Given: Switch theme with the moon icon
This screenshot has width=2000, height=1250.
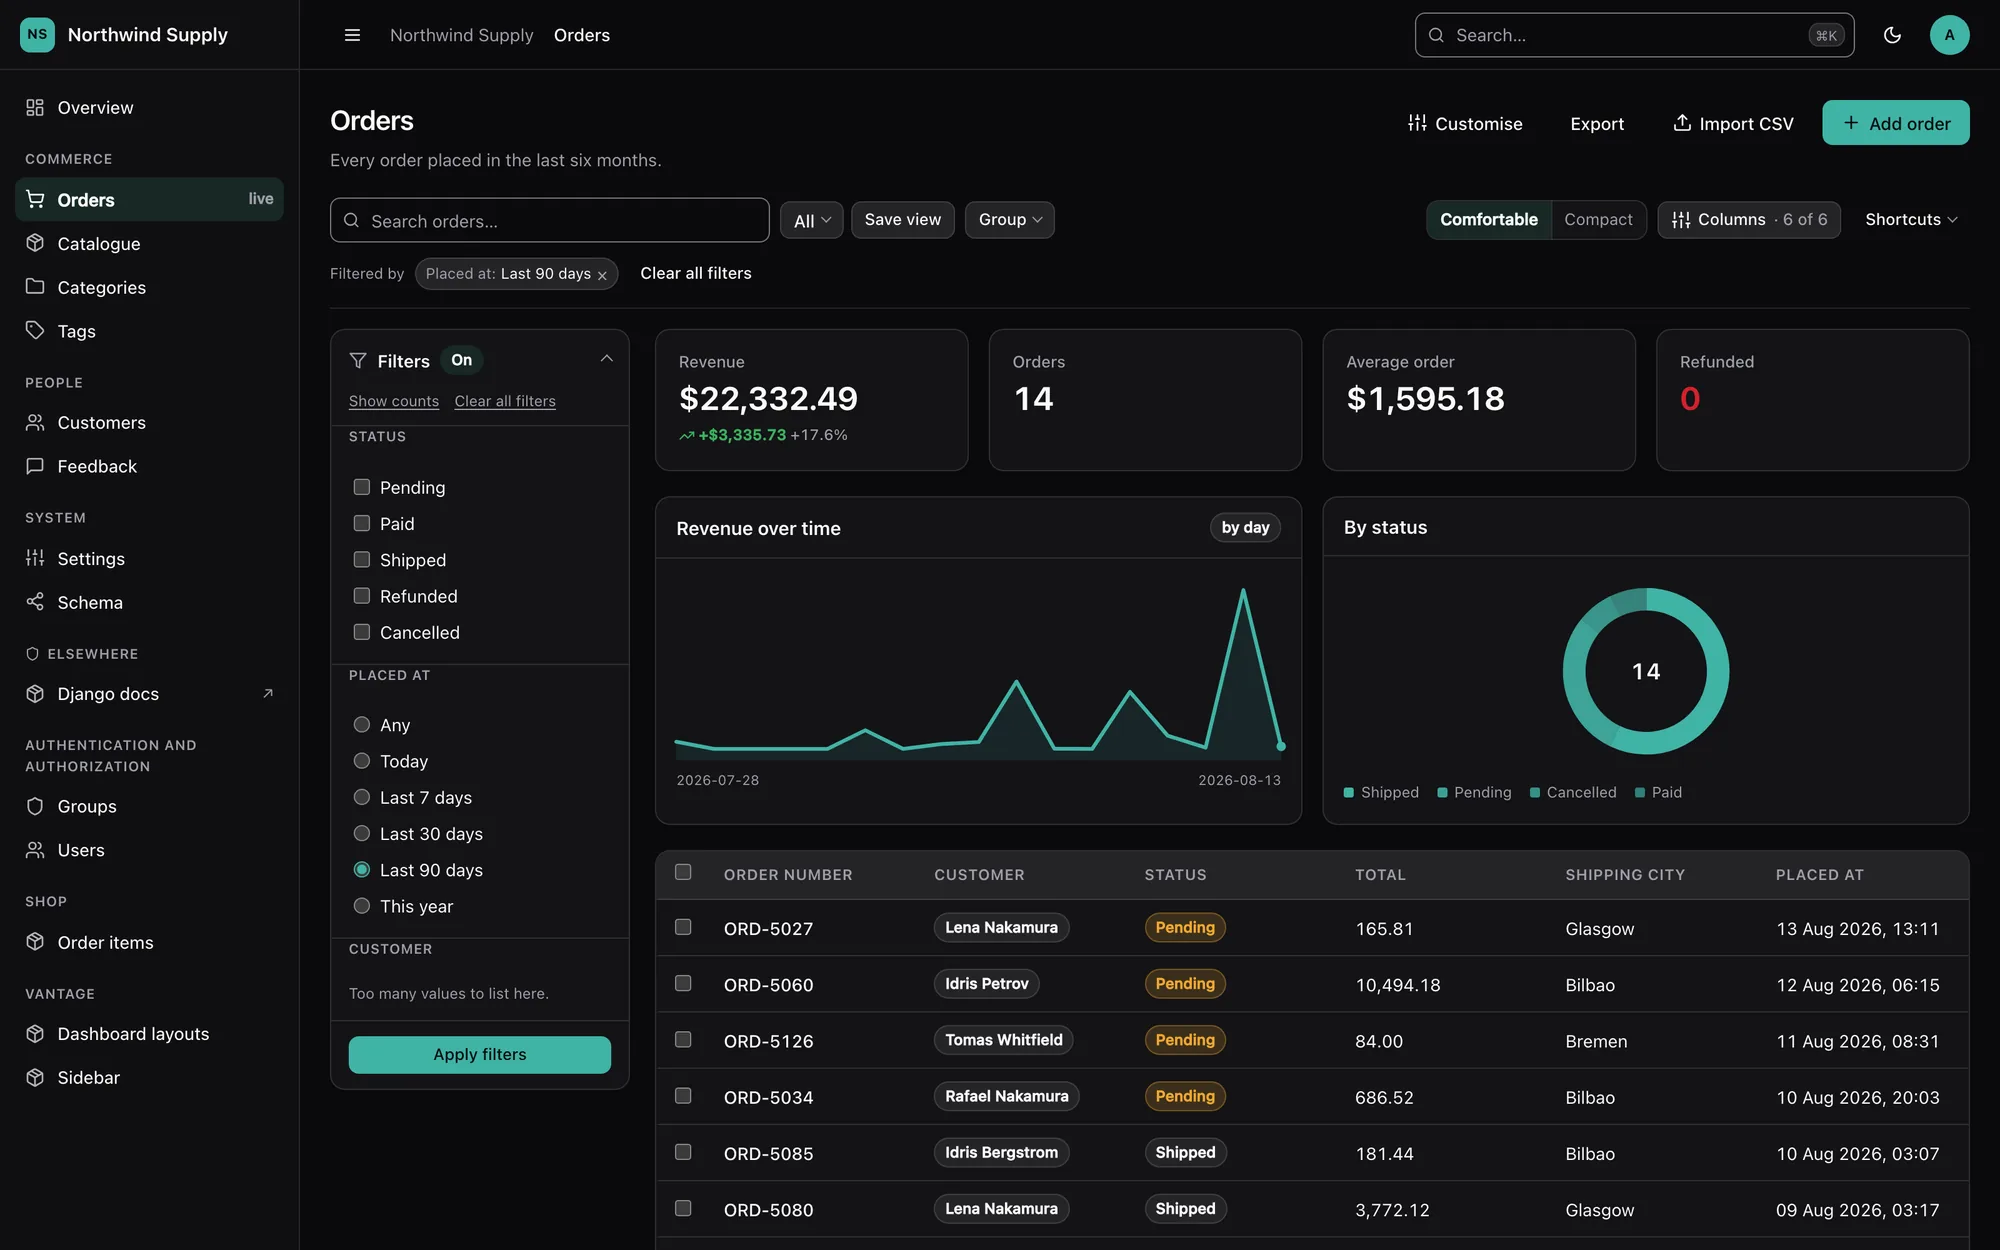Looking at the screenshot, I should click(x=1892, y=35).
